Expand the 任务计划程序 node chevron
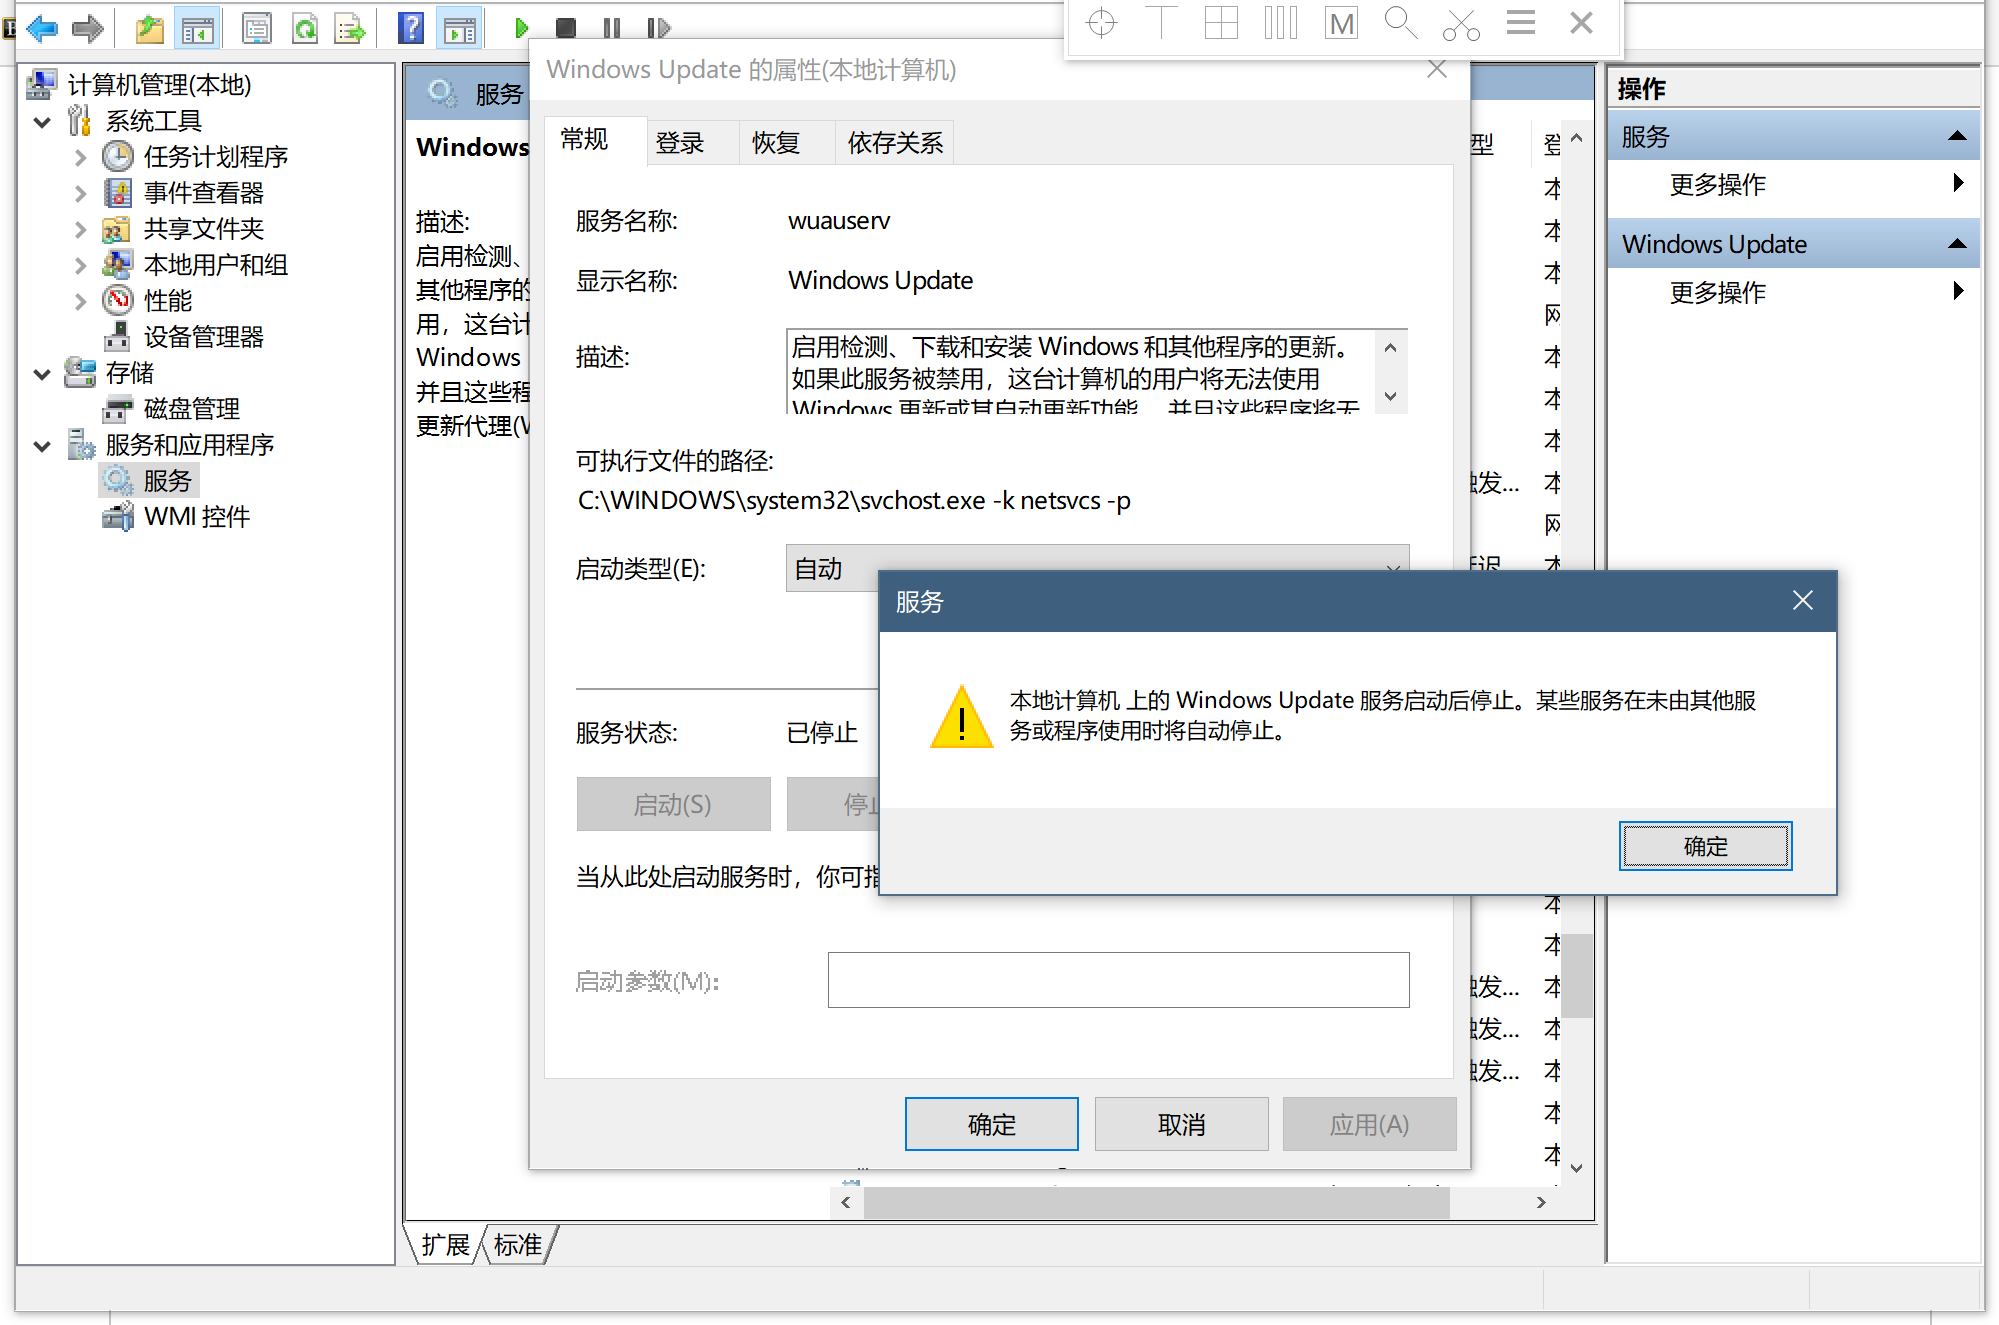This screenshot has width=1999, height=1325. click(x=80, y=158)
